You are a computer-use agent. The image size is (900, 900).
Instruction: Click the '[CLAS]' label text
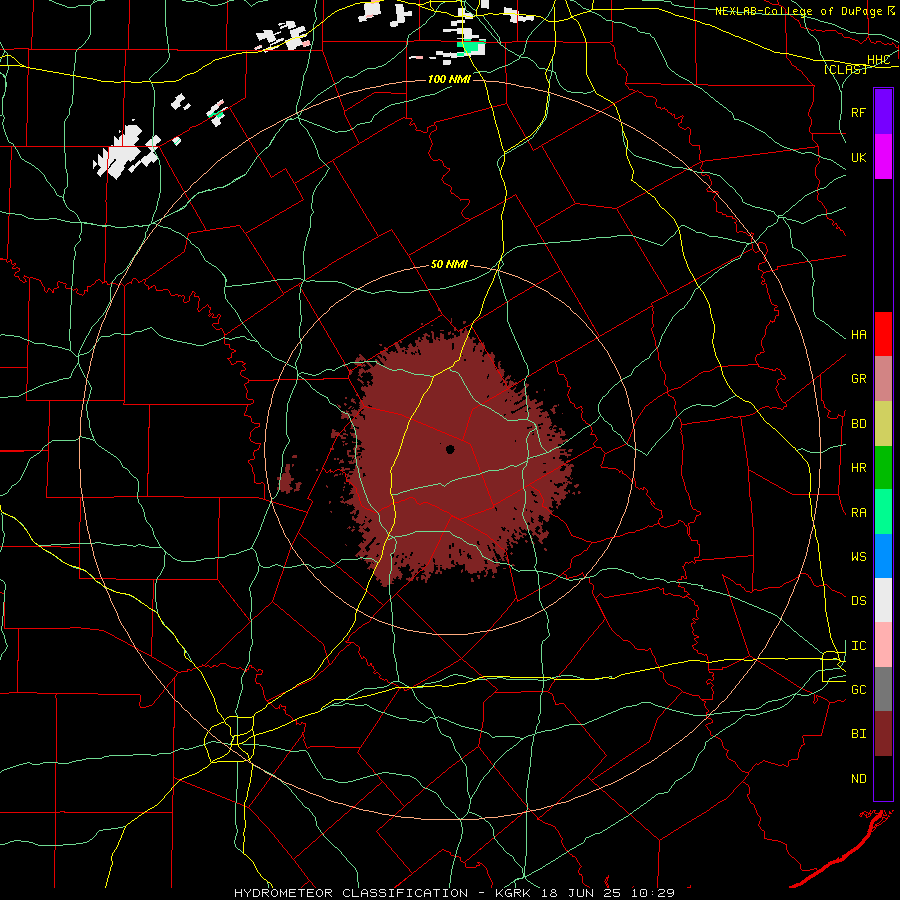tap(845, 70)
